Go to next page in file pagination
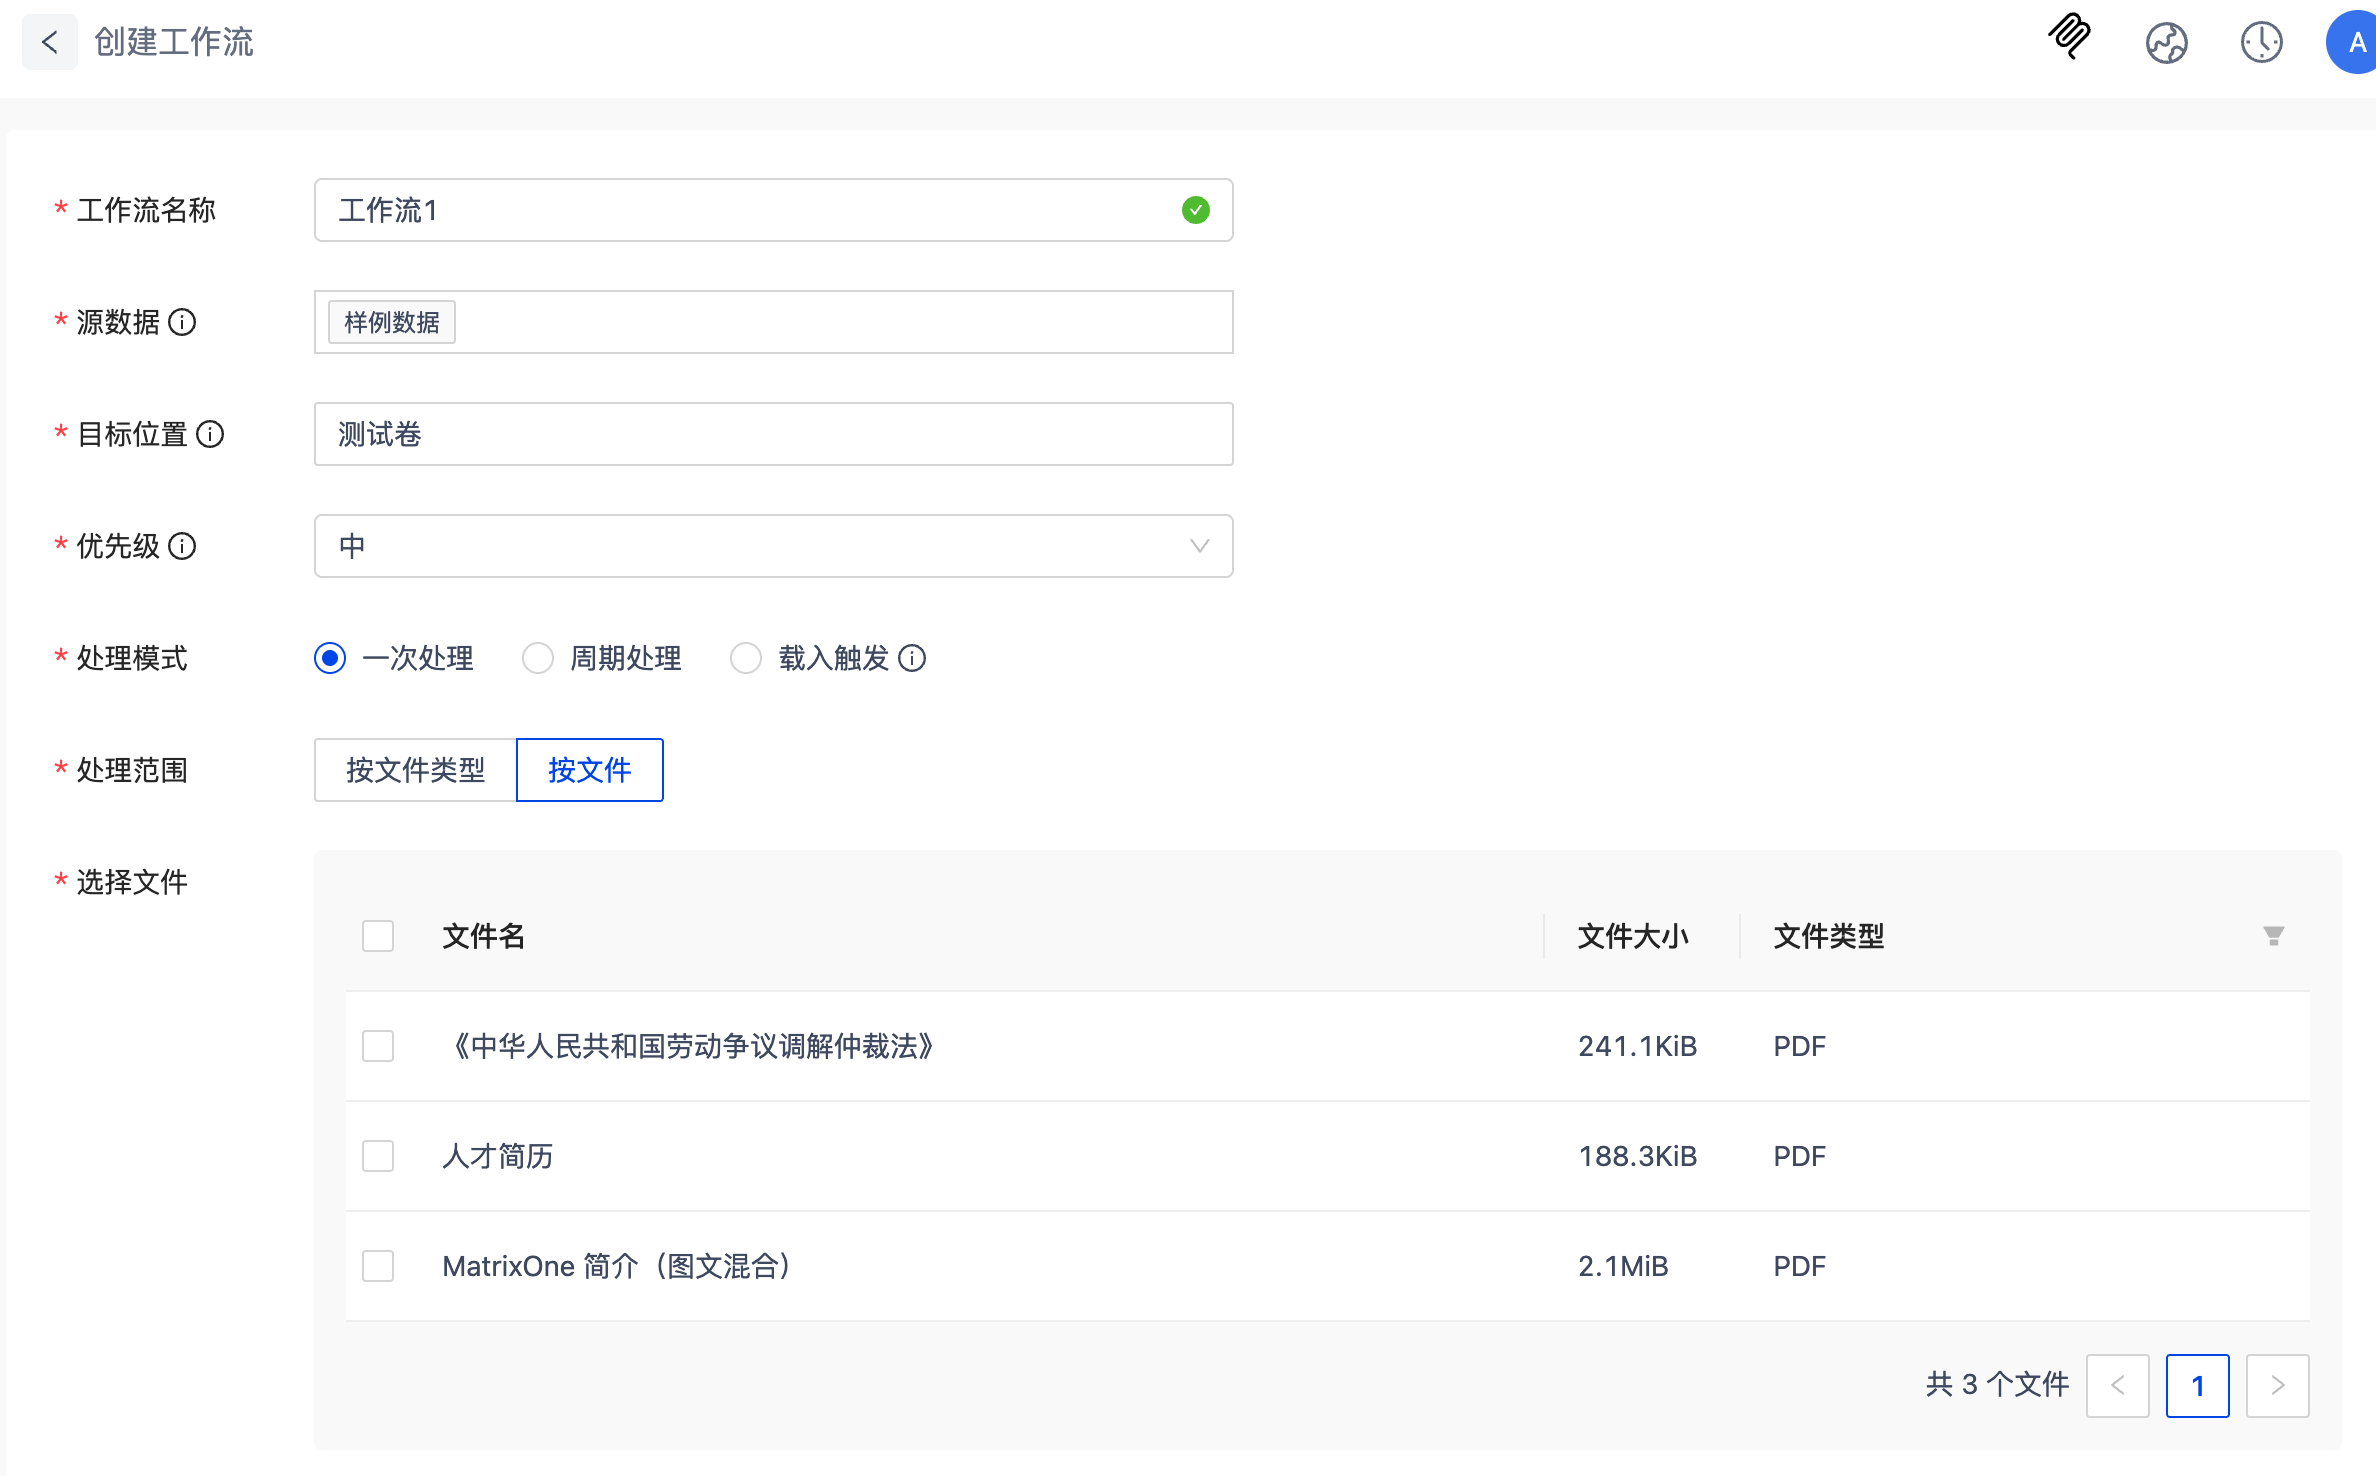 tap(2277, 1386)
